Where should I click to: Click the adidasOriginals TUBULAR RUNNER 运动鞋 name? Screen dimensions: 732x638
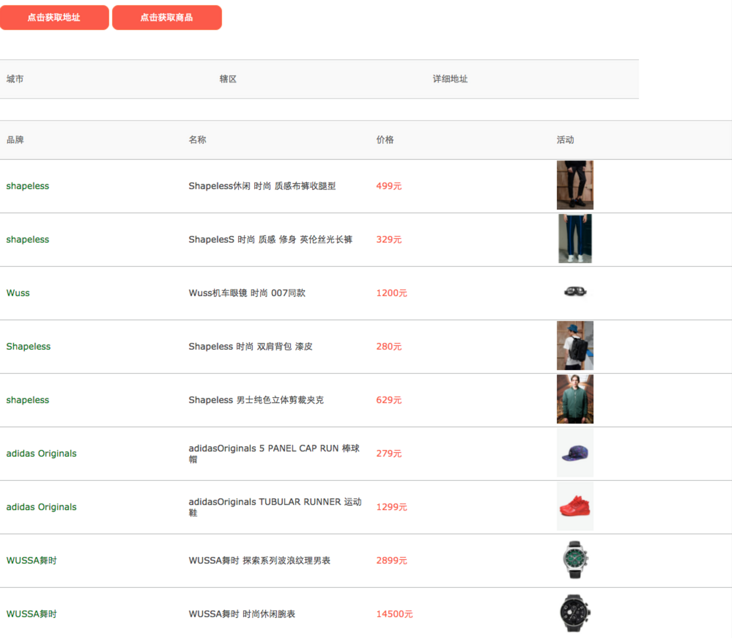click(275, 507)
